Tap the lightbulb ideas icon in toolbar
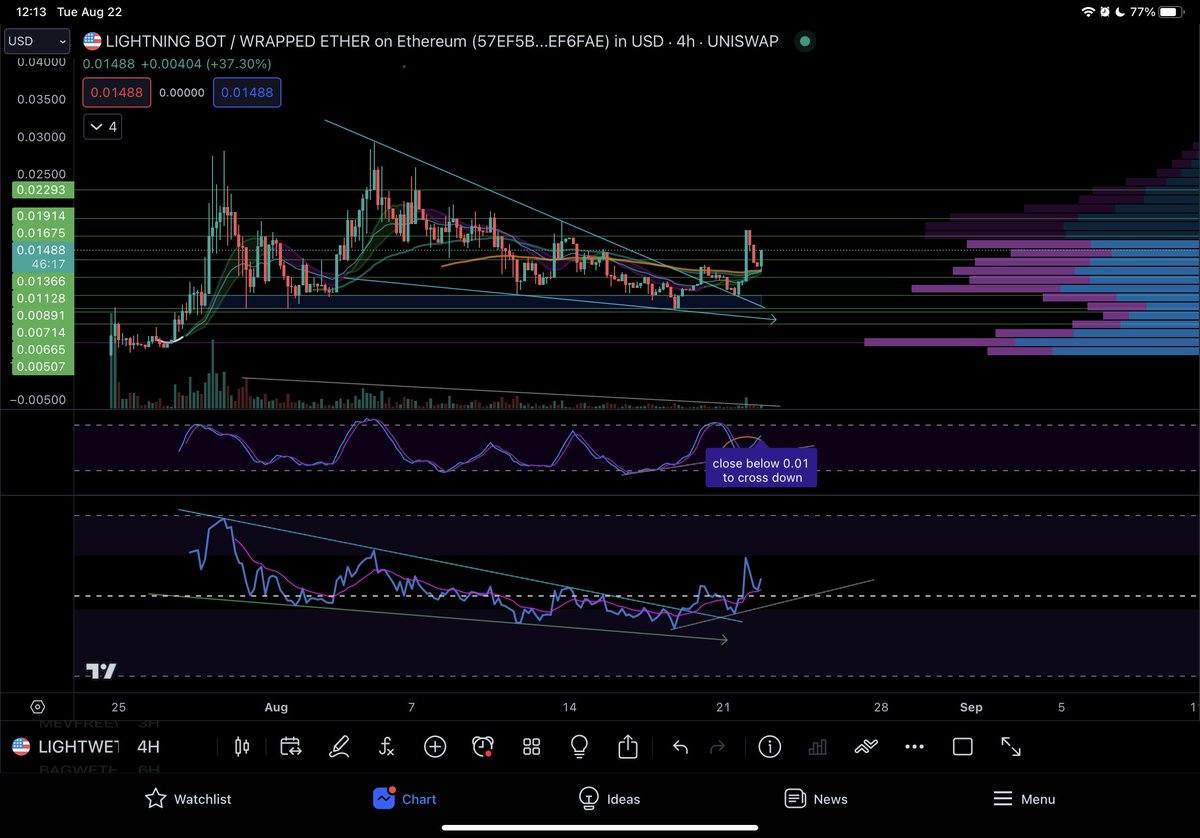This screenshot has height=838, width=1200. [579, 746]
